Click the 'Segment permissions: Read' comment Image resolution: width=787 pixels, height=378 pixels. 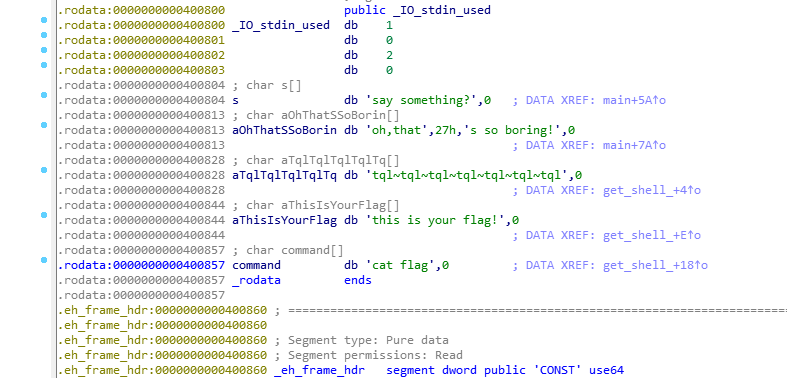click(368, 355)
